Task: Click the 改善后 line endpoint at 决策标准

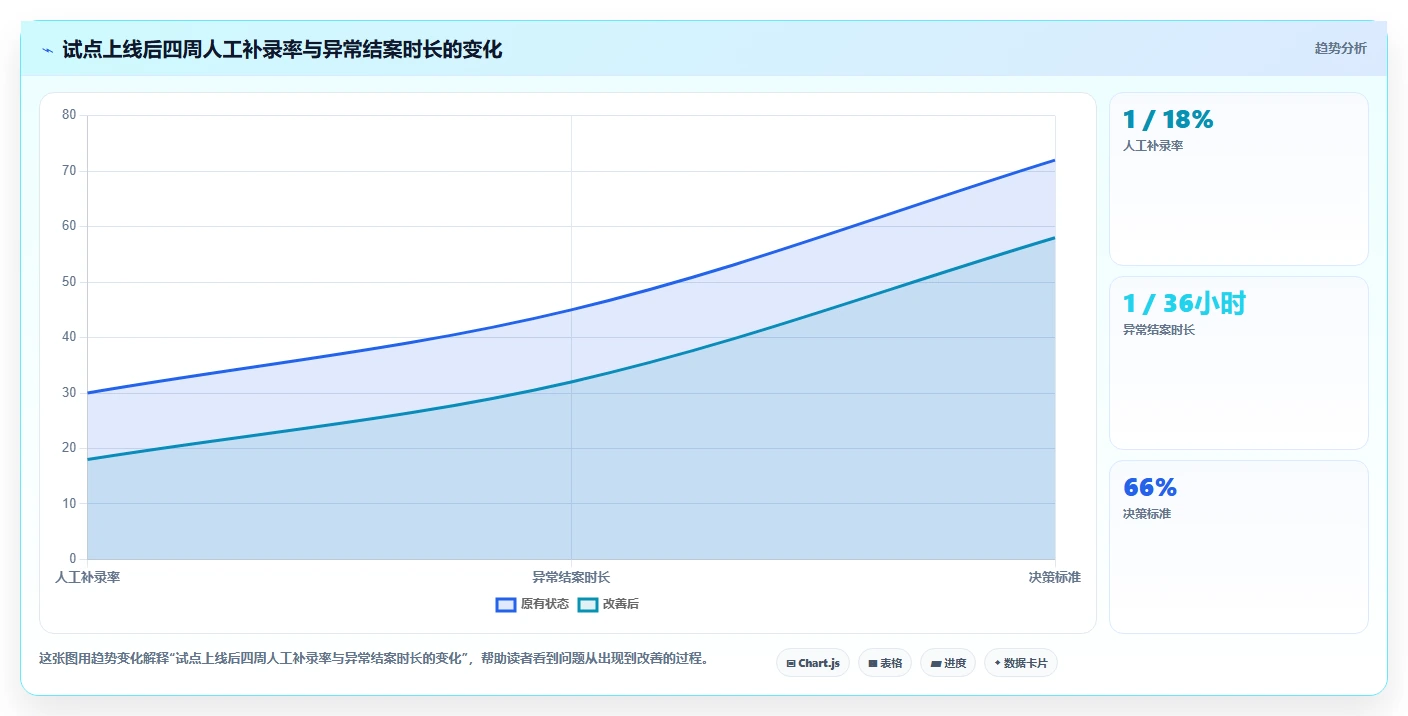Action: click(x=1054, y=237)
